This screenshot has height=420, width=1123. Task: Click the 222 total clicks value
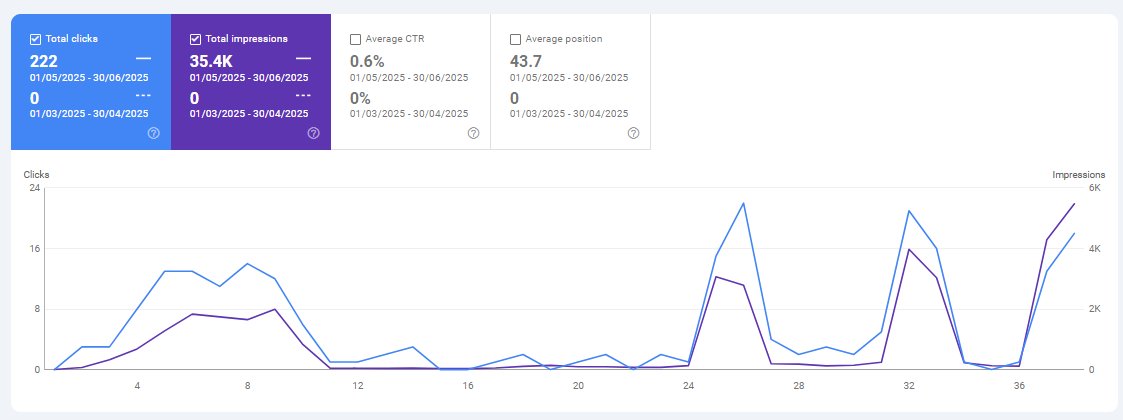click(x=44, y=62)
